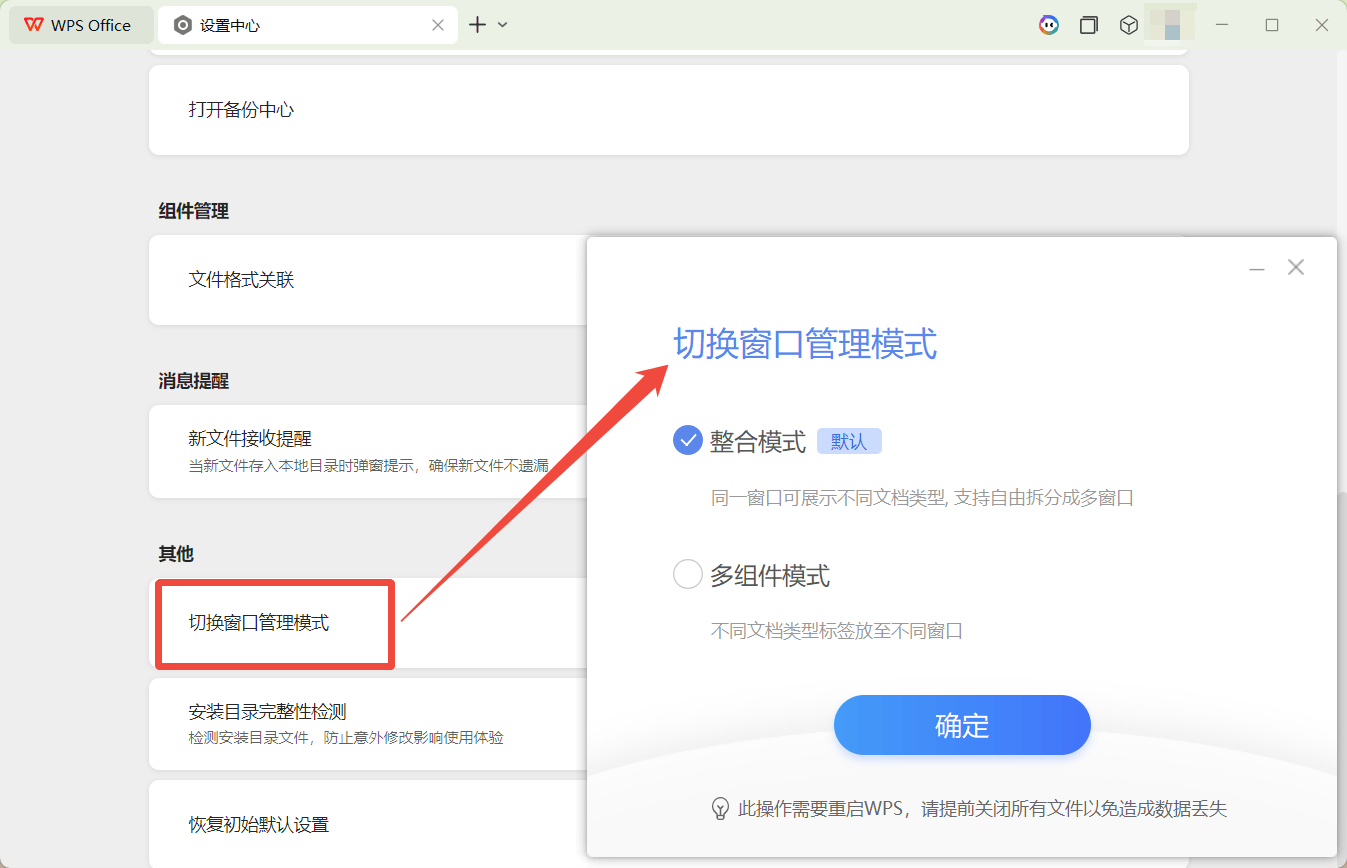
Task: Click the window tiling icon in title bar
Action: pyautogui.click(x=1089, y=25)
